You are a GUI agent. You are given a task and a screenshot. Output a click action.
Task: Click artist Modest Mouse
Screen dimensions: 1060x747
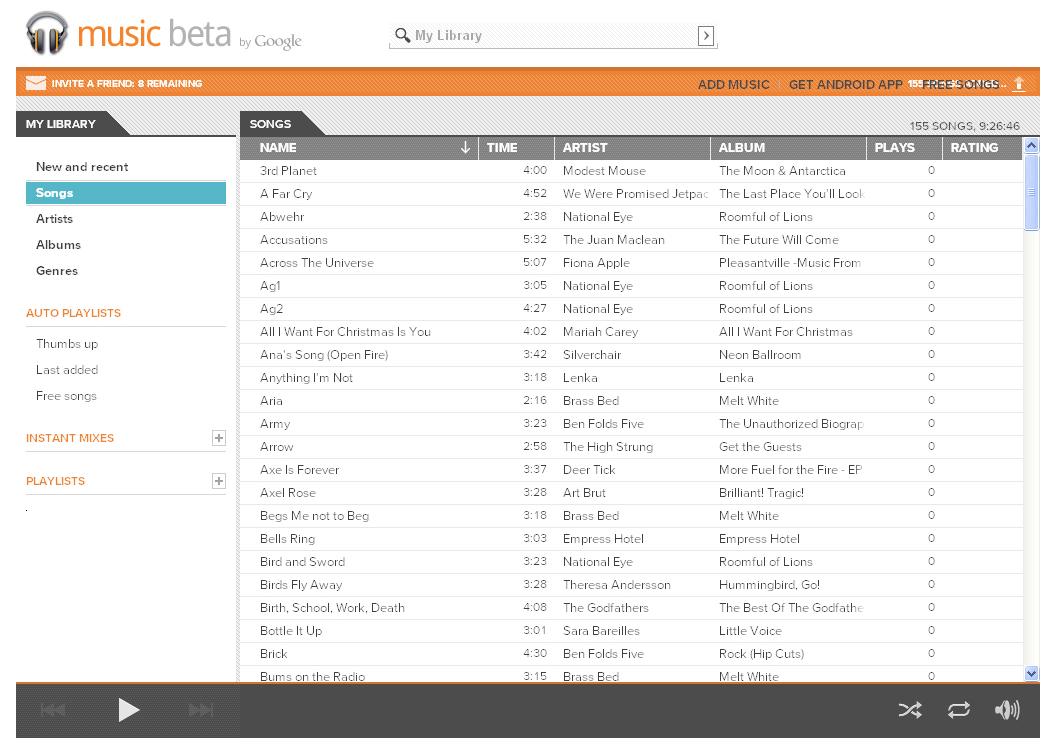point(604,171)
